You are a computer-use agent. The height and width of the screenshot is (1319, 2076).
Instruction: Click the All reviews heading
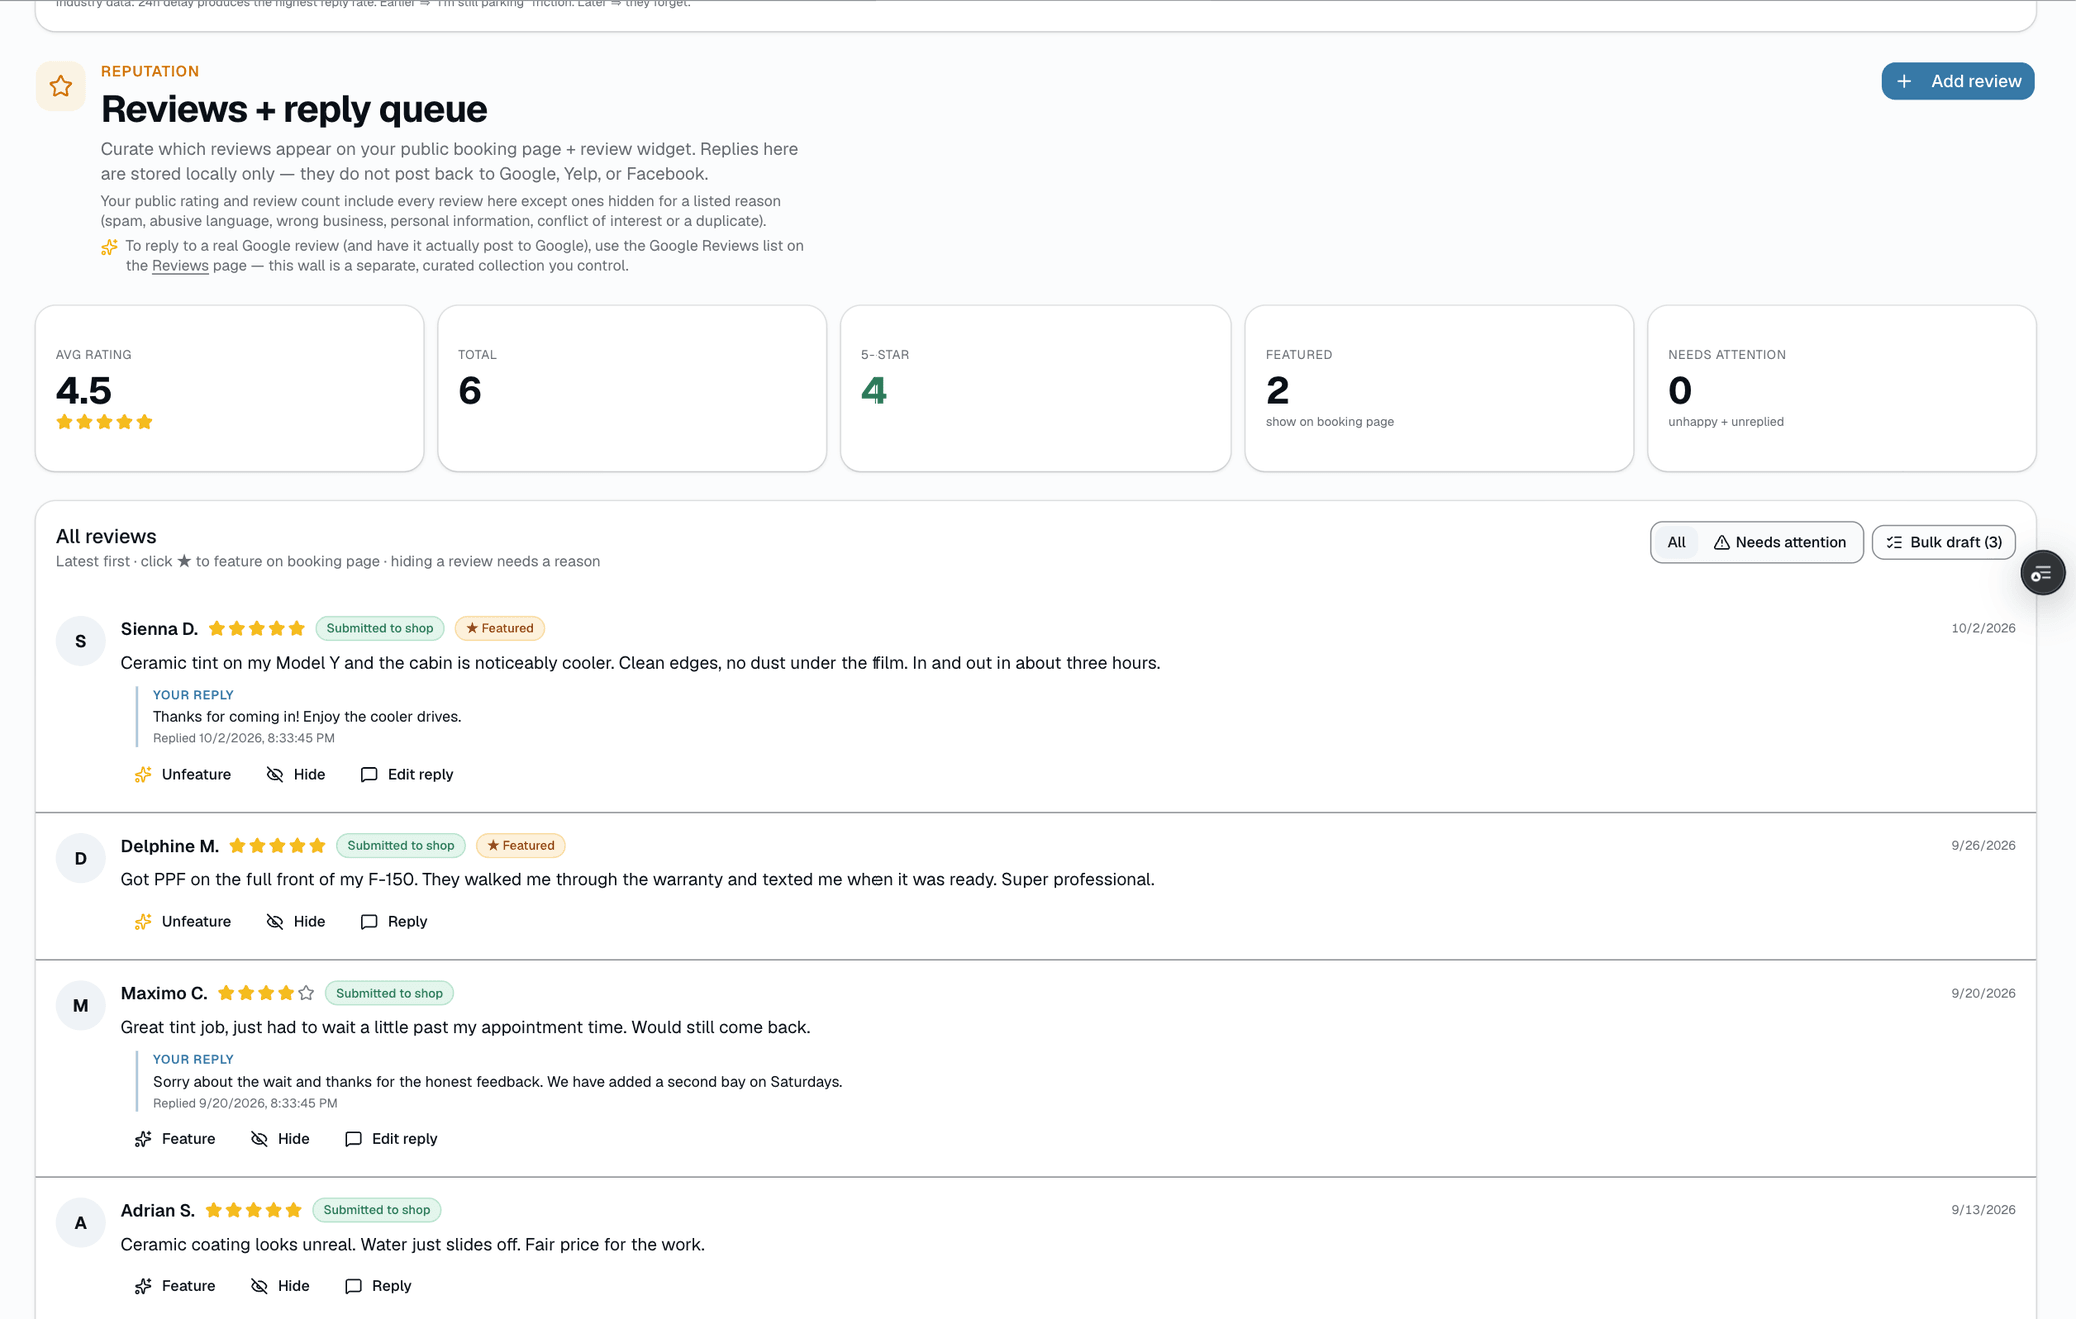coord(106,536)
